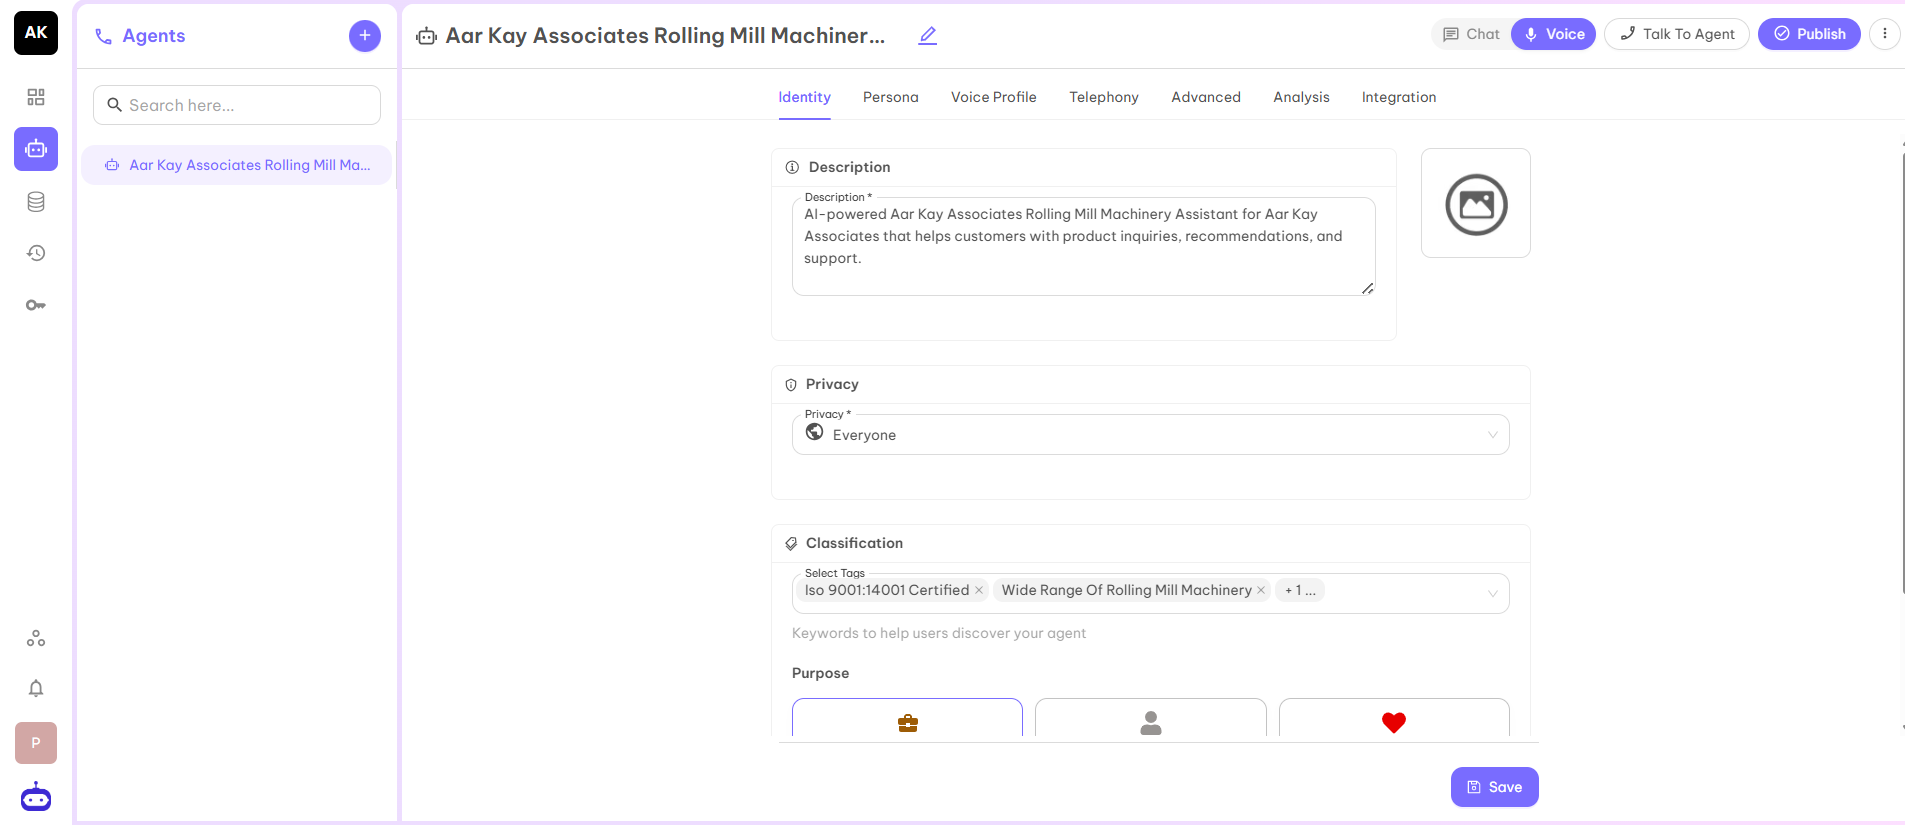1905x825 pixels.
Task: Open the Integration tab
Action: click(x=1399, y=97)
